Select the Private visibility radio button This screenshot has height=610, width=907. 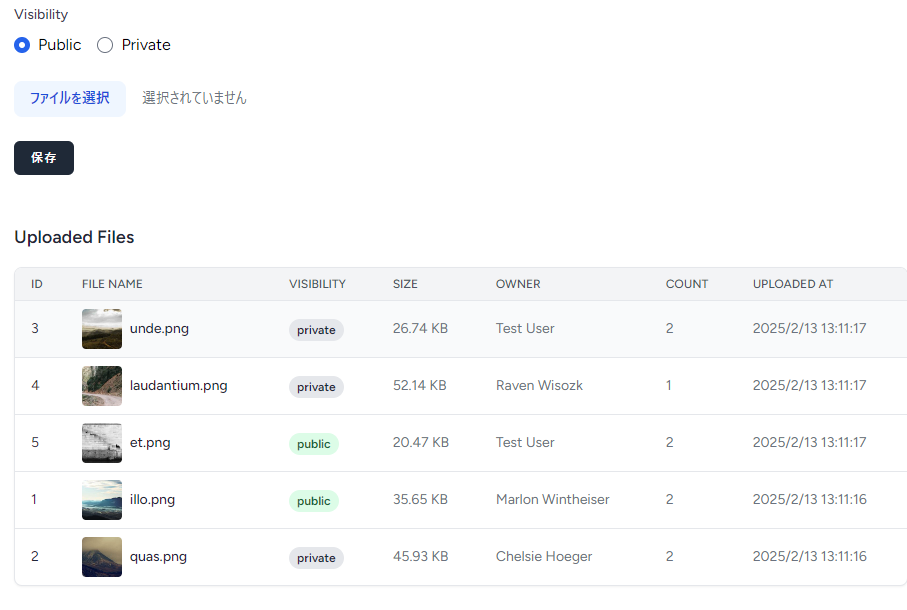pyautogui.click(x=105, y=45)
